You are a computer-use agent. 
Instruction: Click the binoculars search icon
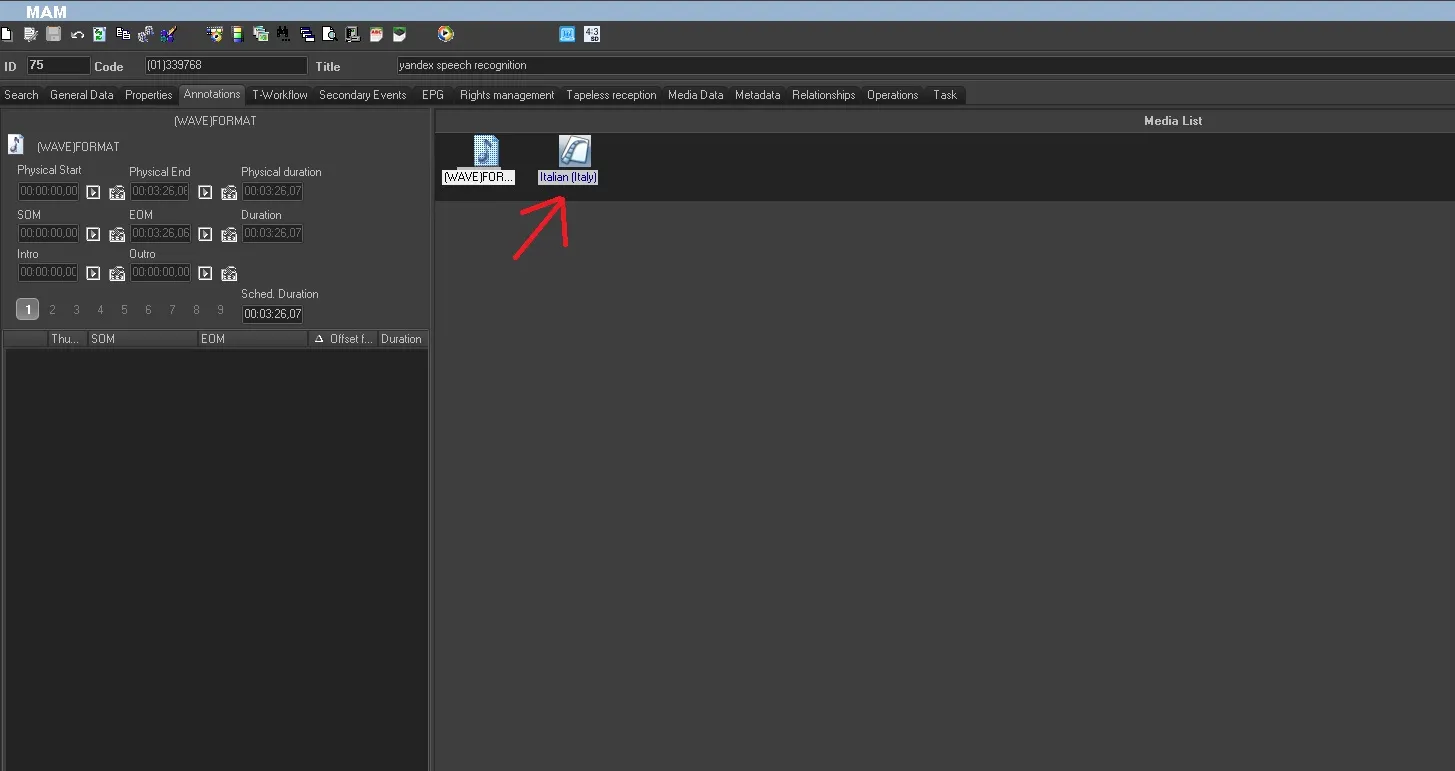pos(284,34)
